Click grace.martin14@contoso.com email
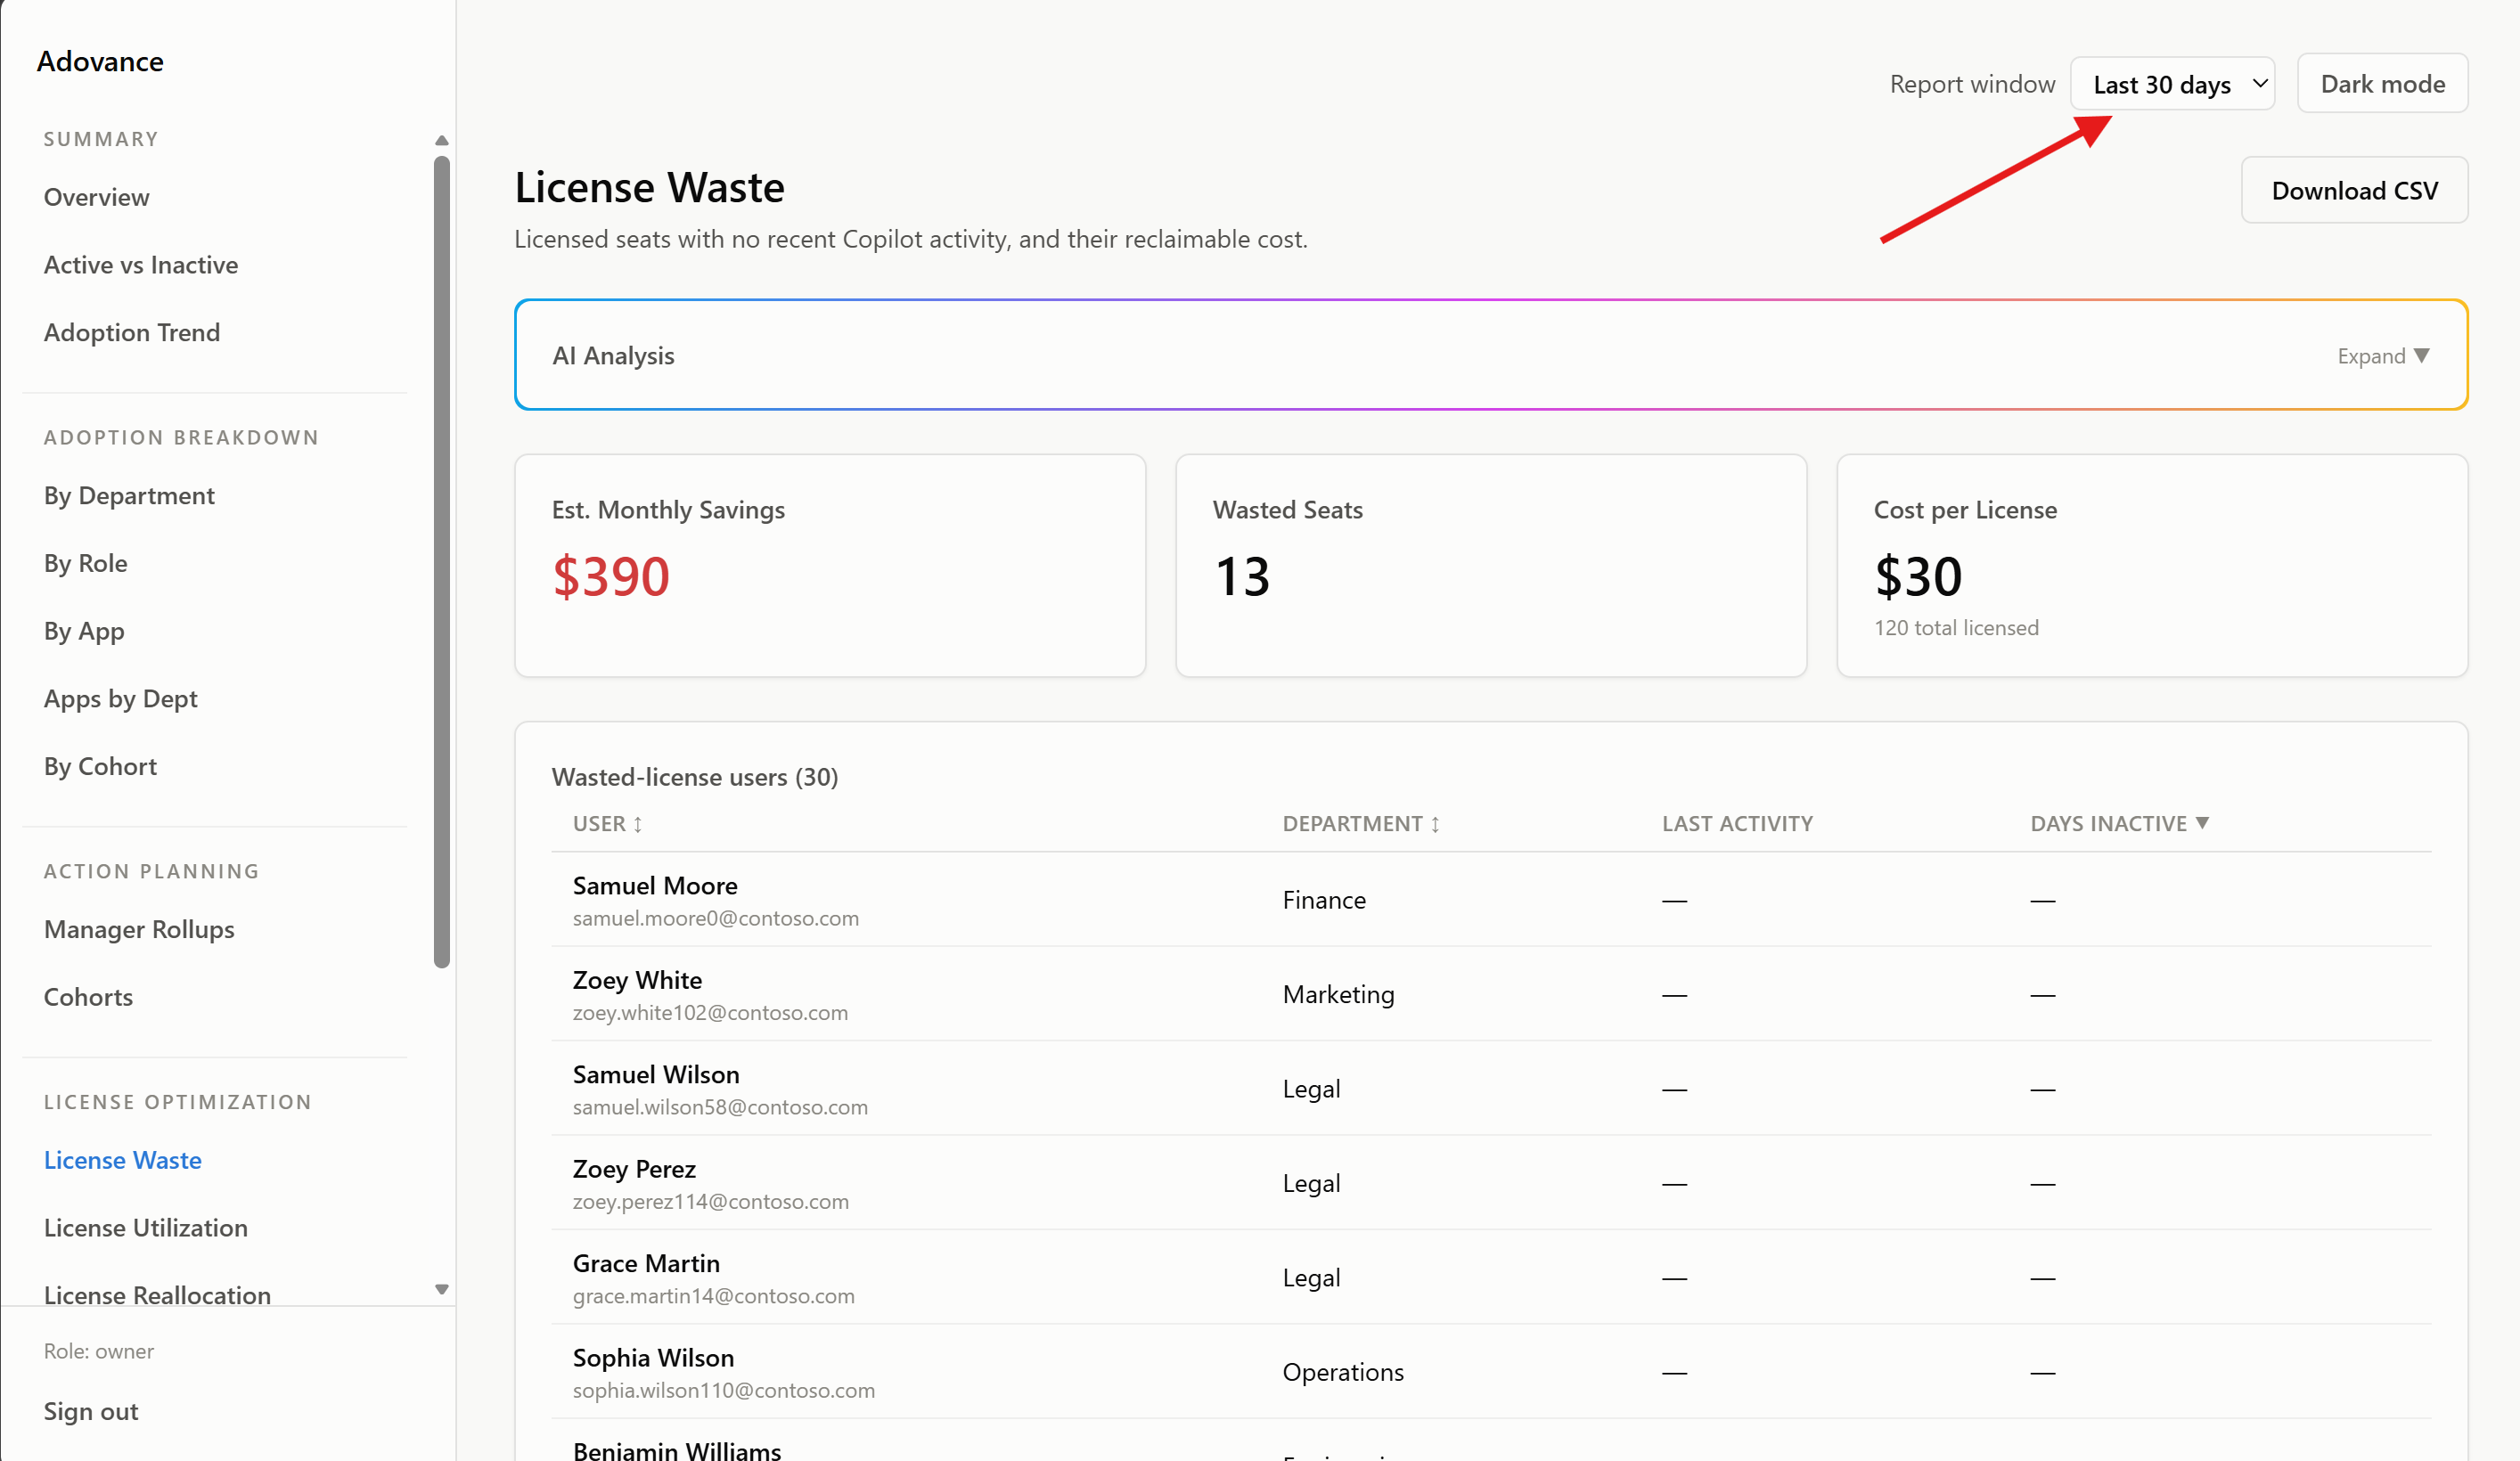This screenshot has height=1461, width=2520. [x=714, y=1296]
